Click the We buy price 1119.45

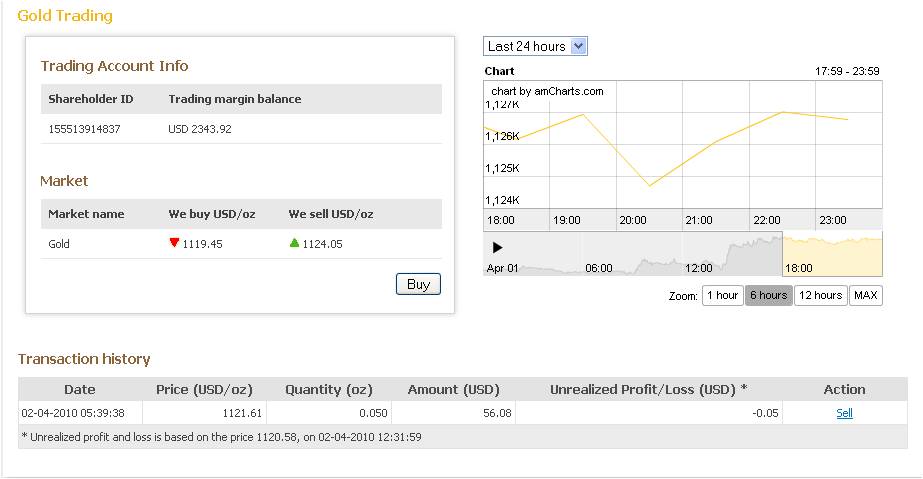[202, 244]
